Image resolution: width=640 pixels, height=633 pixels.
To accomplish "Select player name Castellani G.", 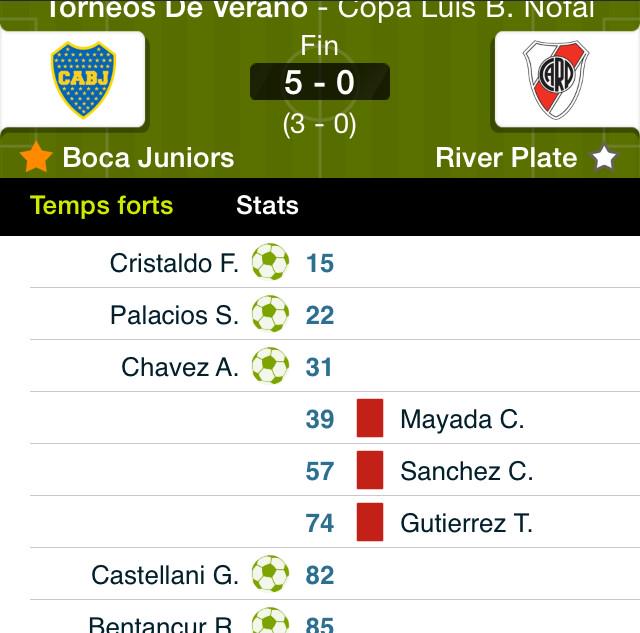I will [x=165, y=575].
